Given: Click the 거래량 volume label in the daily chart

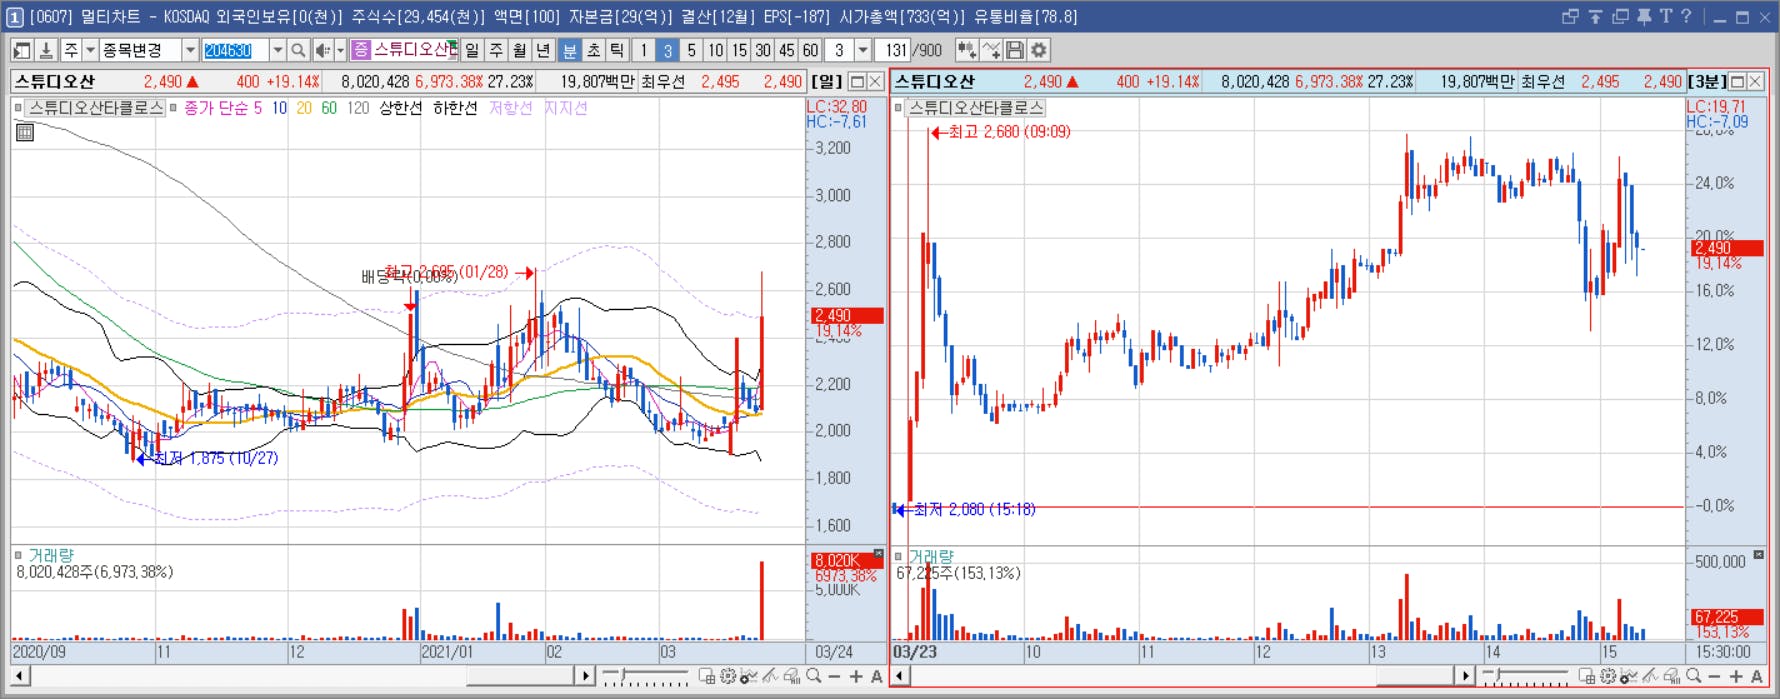Looking at the screenshot, I should click(x=51, y=556).
